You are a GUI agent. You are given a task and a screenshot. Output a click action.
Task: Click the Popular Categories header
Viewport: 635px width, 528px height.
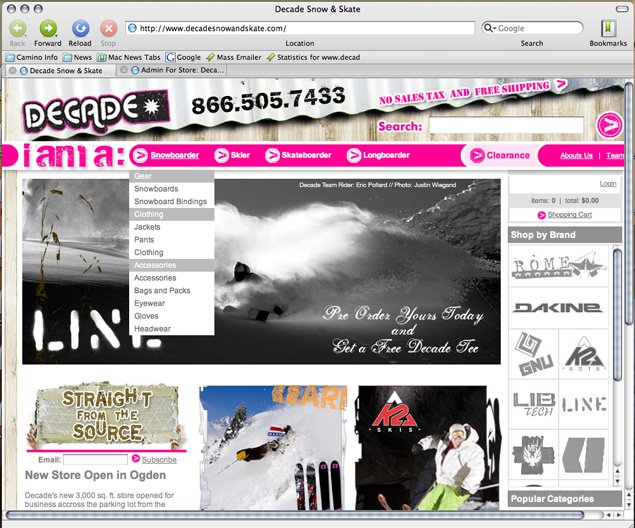[565, 498]
